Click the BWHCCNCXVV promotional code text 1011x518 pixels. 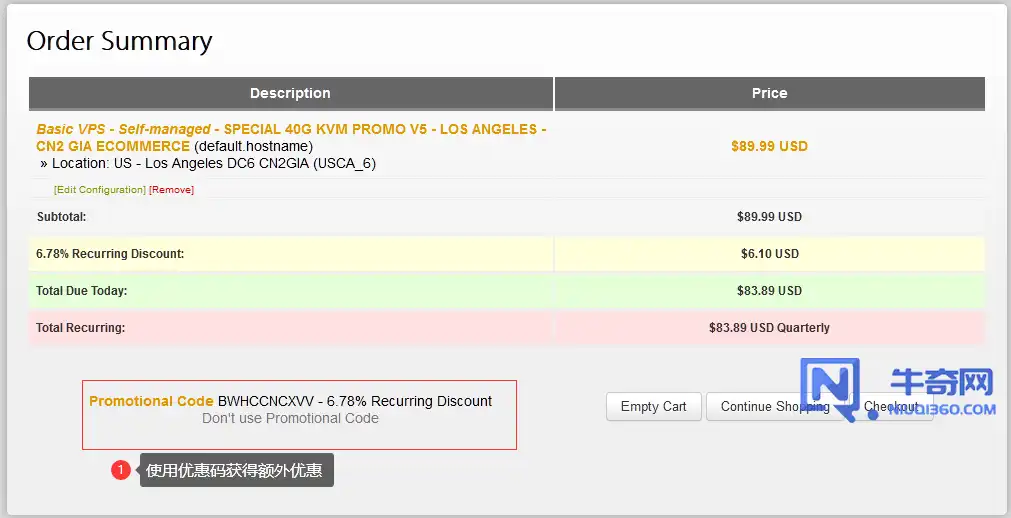259,401
